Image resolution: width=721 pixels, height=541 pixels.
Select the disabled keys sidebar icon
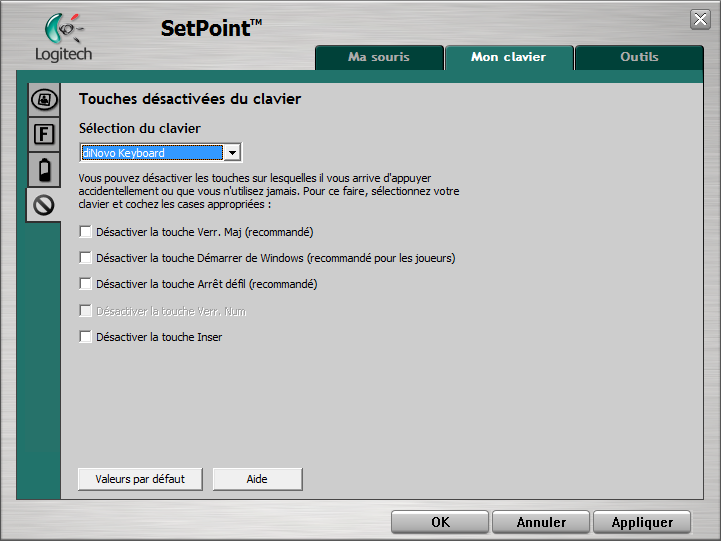click(44, 205)
